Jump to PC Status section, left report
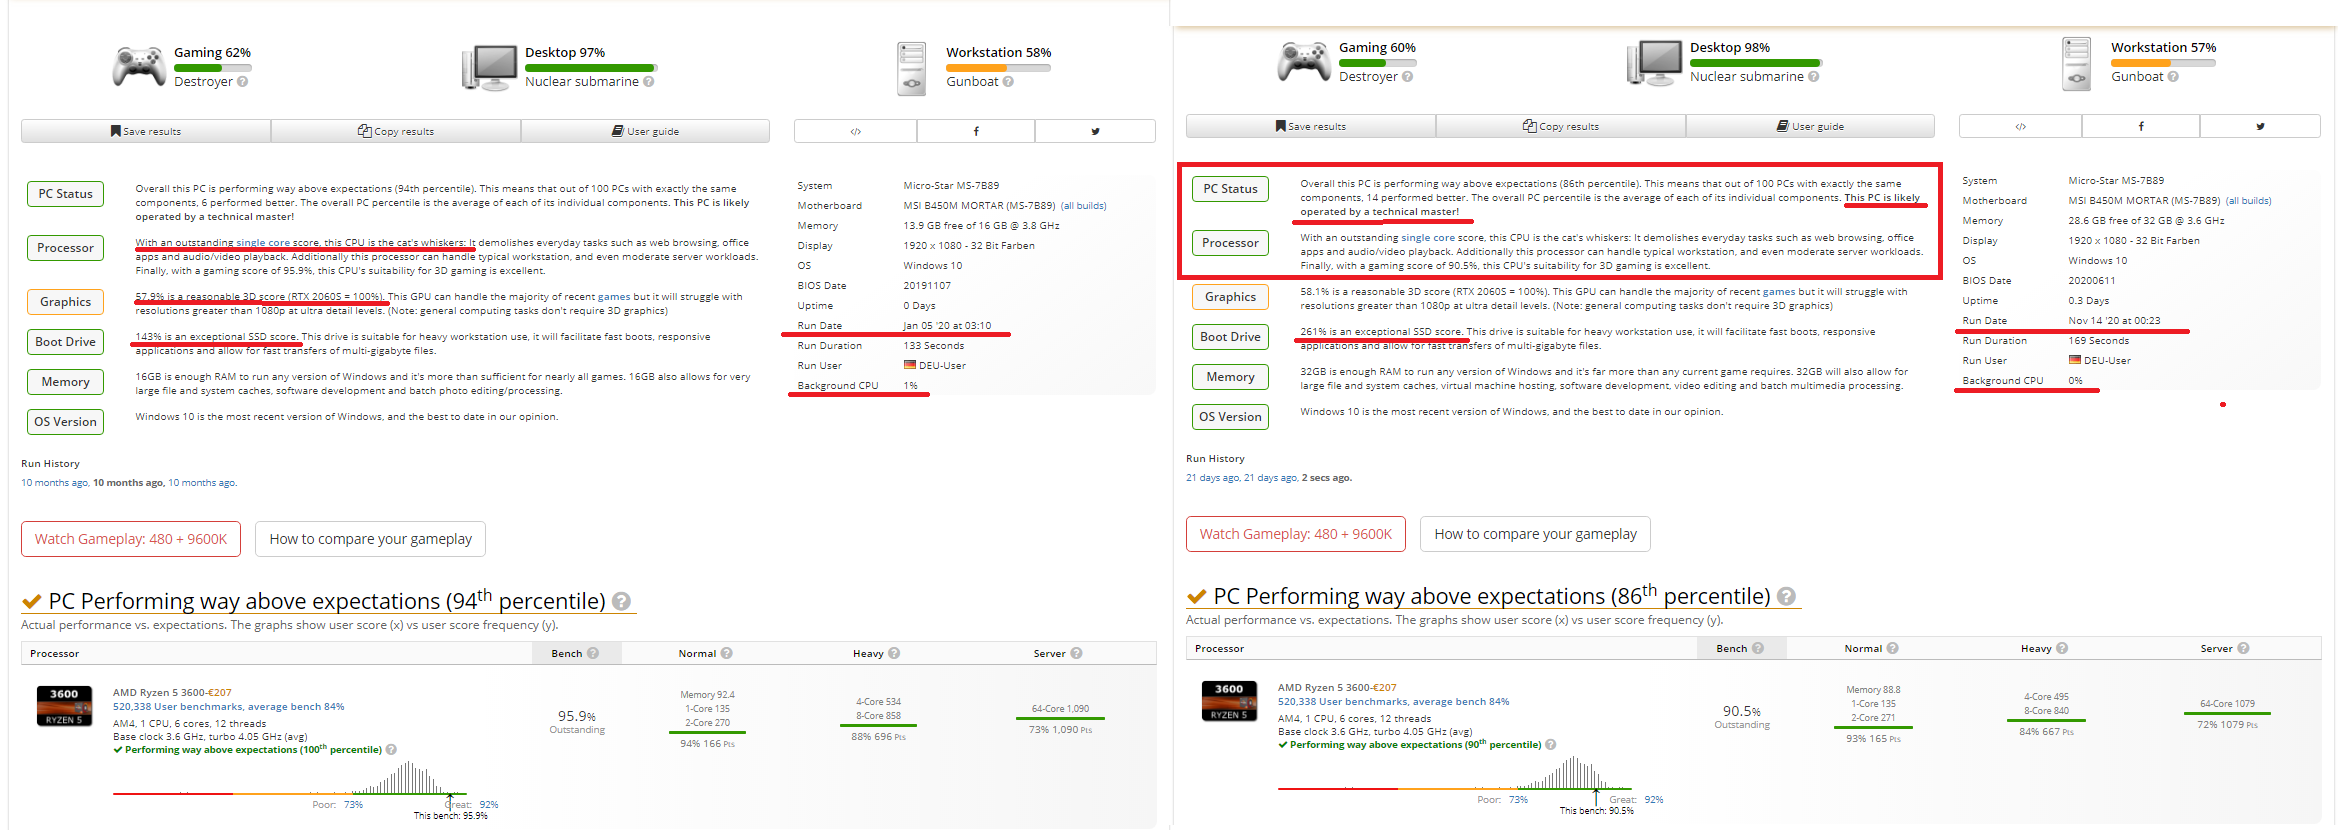 (x=65, y=194)
